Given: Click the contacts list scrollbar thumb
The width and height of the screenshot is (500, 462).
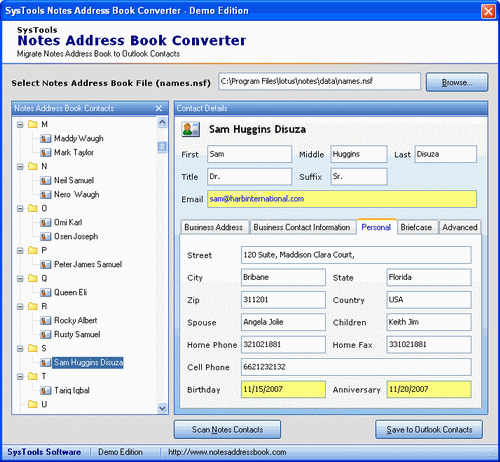Looking at the screenshot, I should click(x=162, y=146).
